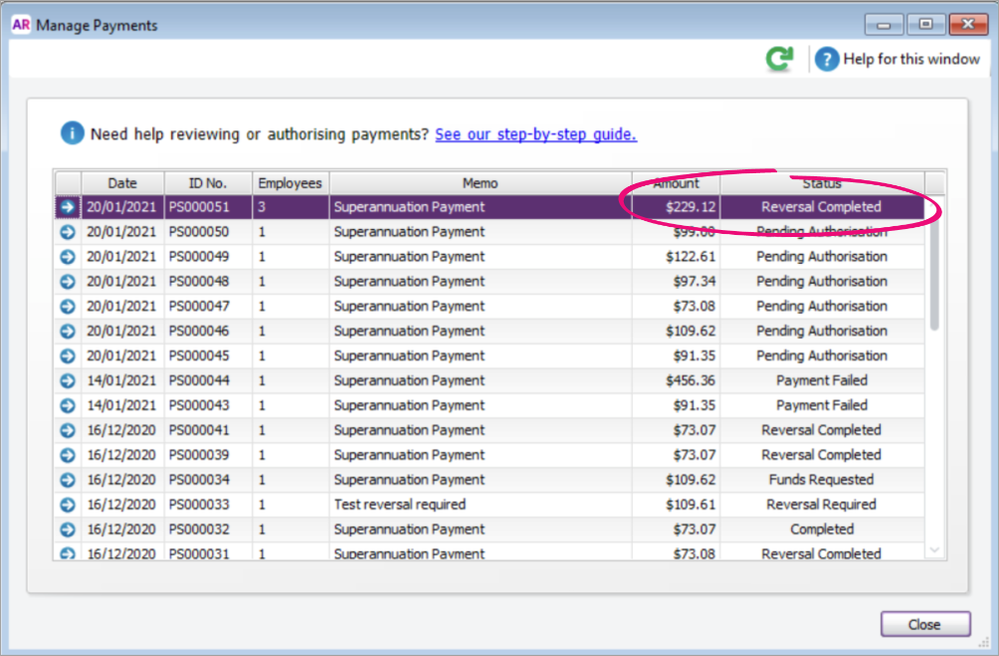
Task: Click the green refresh icon
Action: point(779,60)
